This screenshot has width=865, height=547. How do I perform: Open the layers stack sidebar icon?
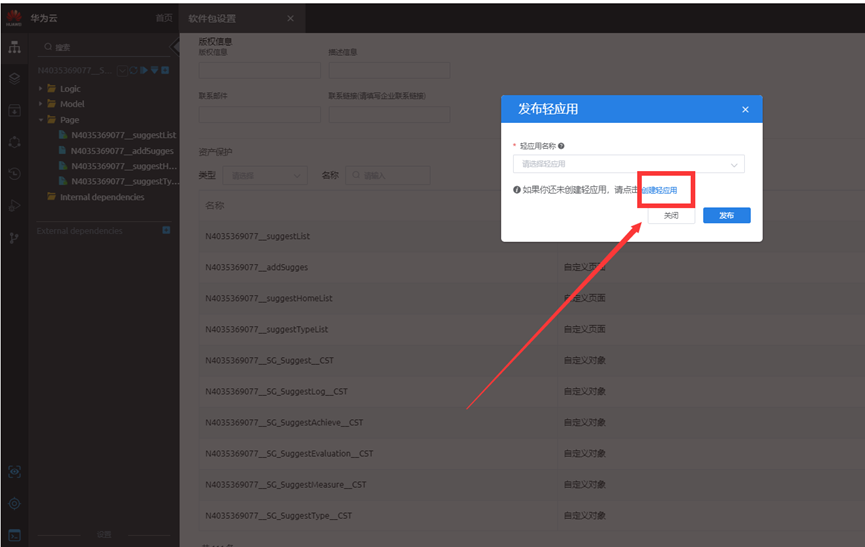coord(14,79)
